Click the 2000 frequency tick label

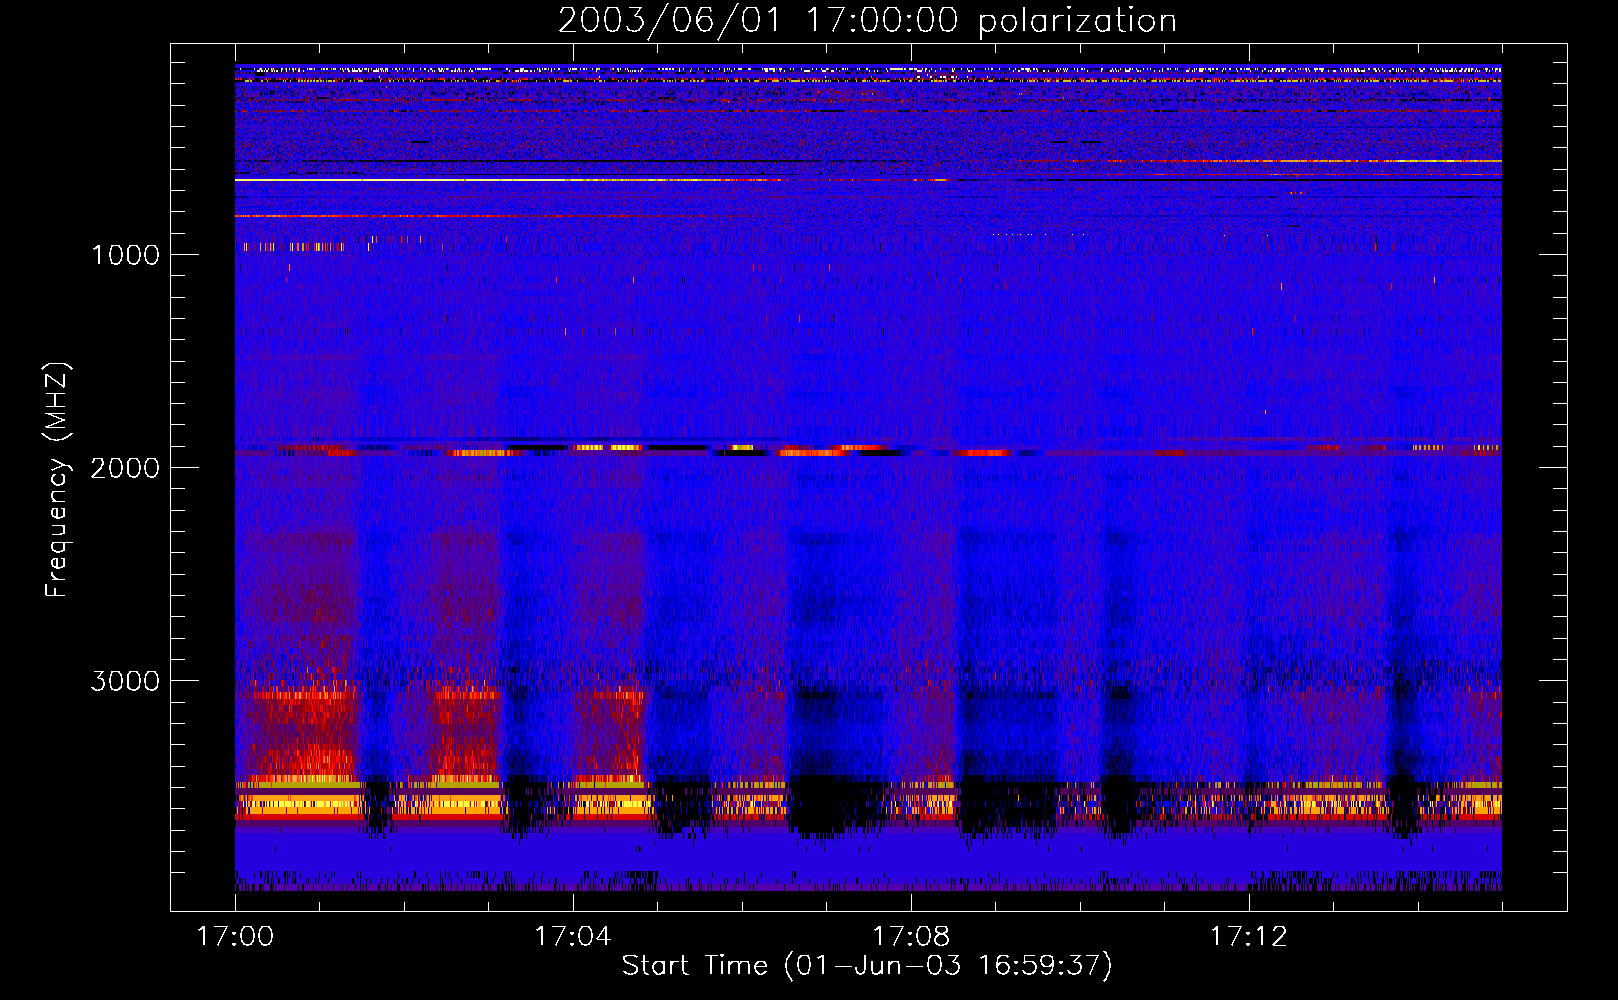(125, 468)
